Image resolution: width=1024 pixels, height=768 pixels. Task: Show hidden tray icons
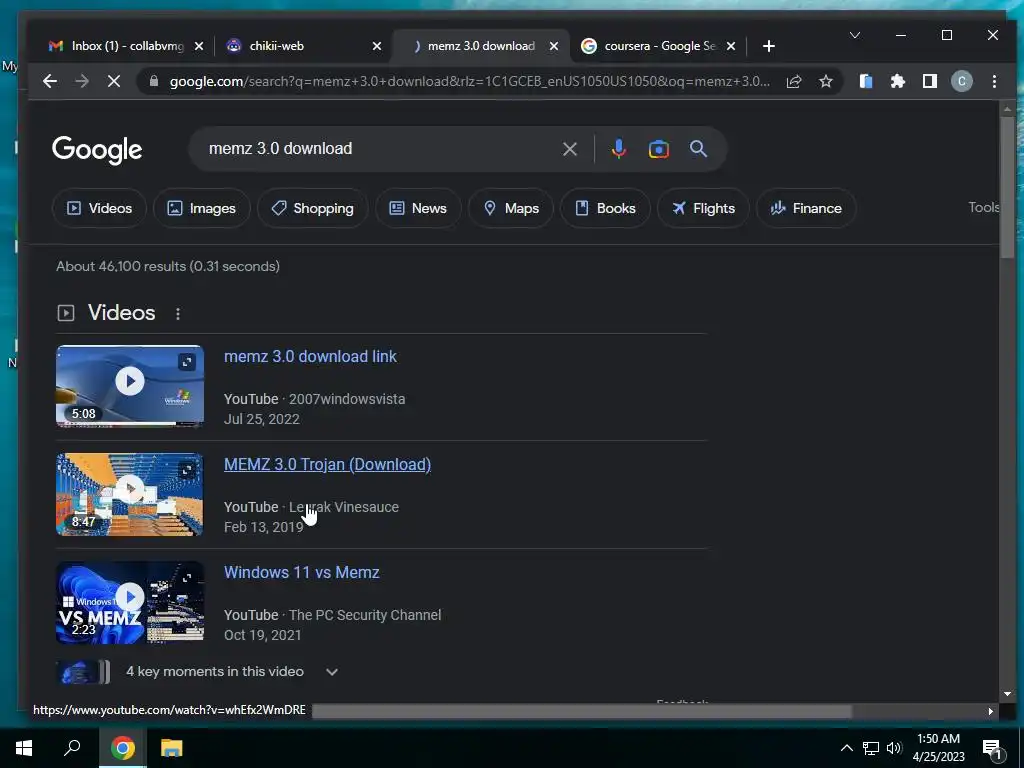point(846,748)
